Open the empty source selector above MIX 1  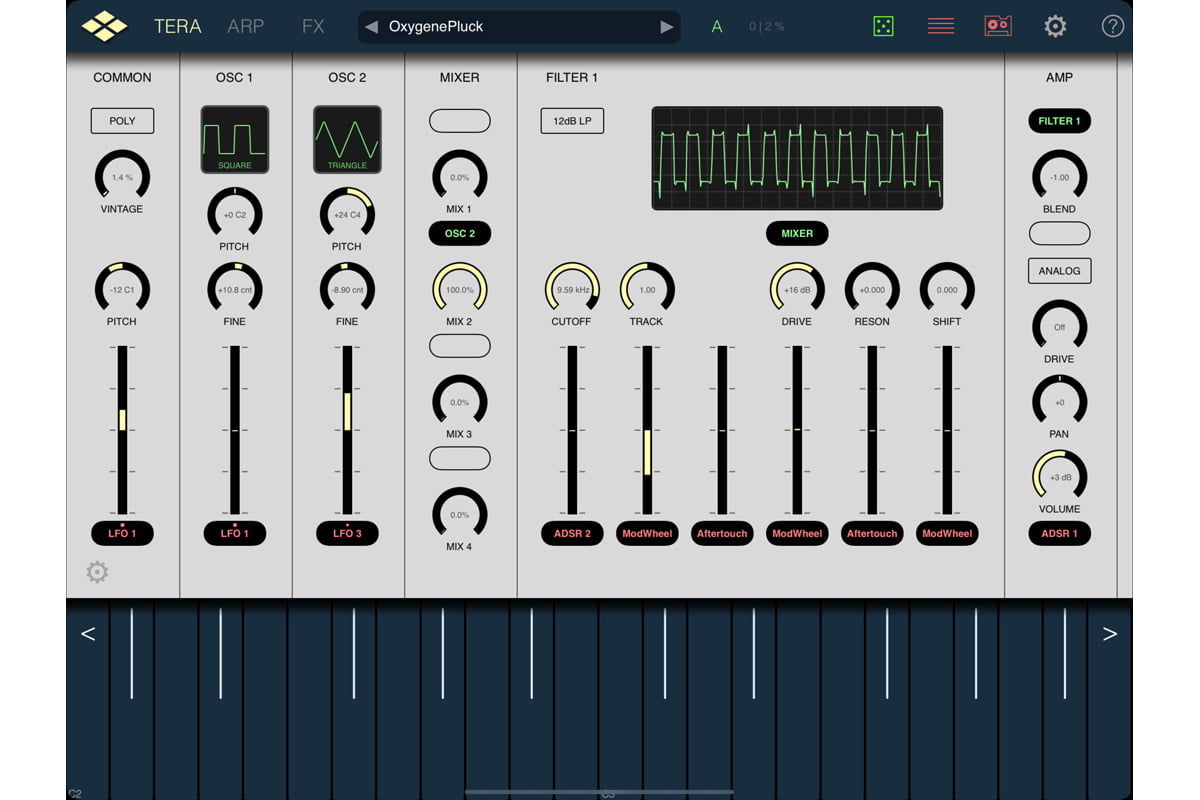click(x=460, y=121)
